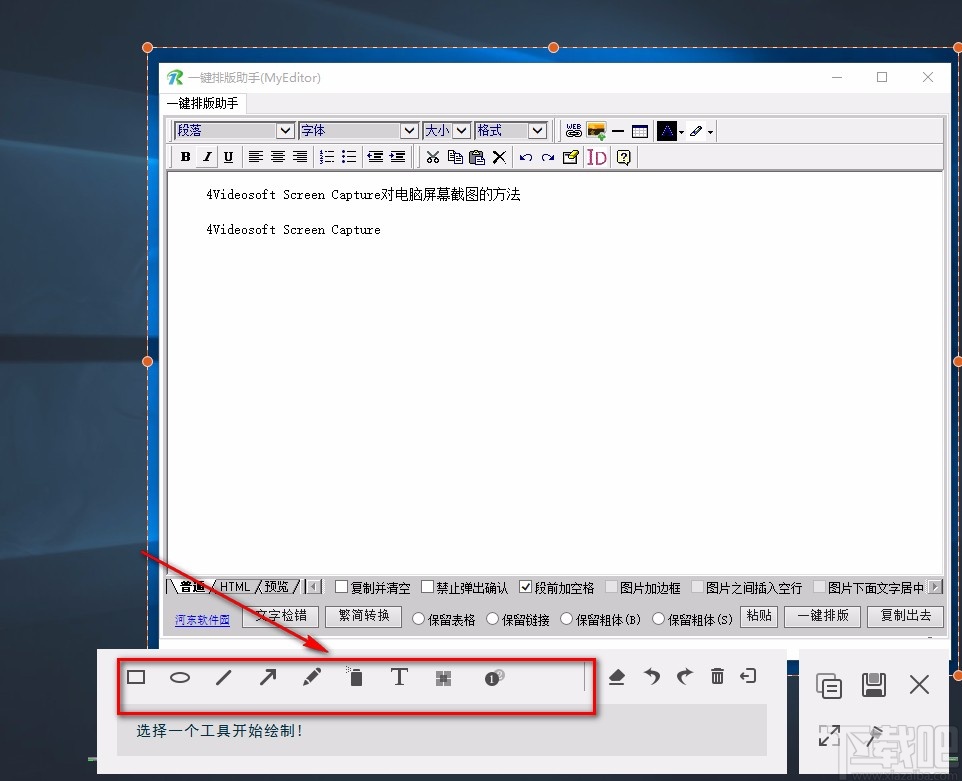This screenshot has height=781, width=962.
Task: Select the airbrush spray tool
Action: pos(355,677)
